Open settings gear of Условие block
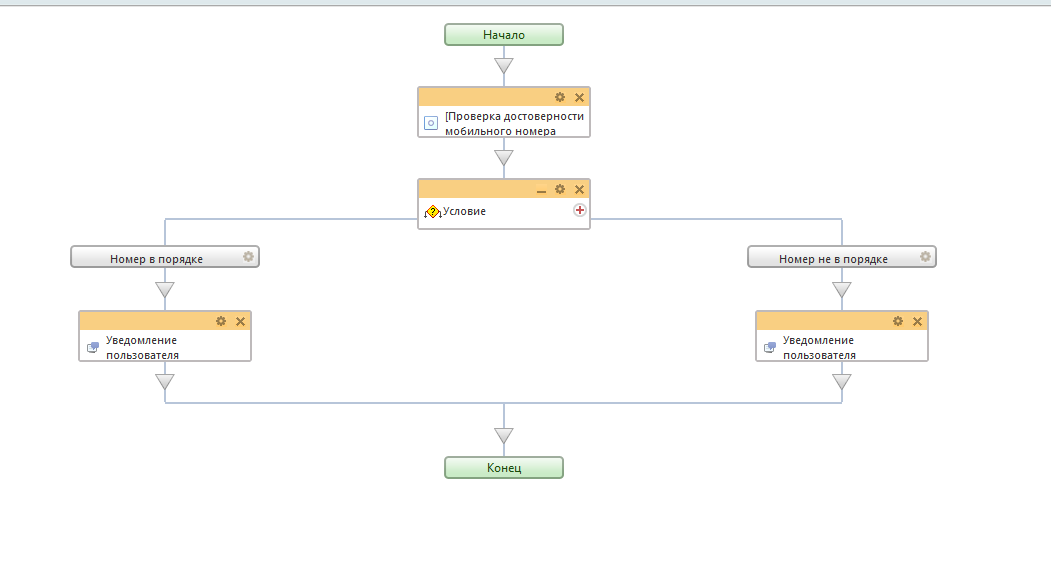The width and height of the screenshot is (1051, 573). (x=560, y=189)
